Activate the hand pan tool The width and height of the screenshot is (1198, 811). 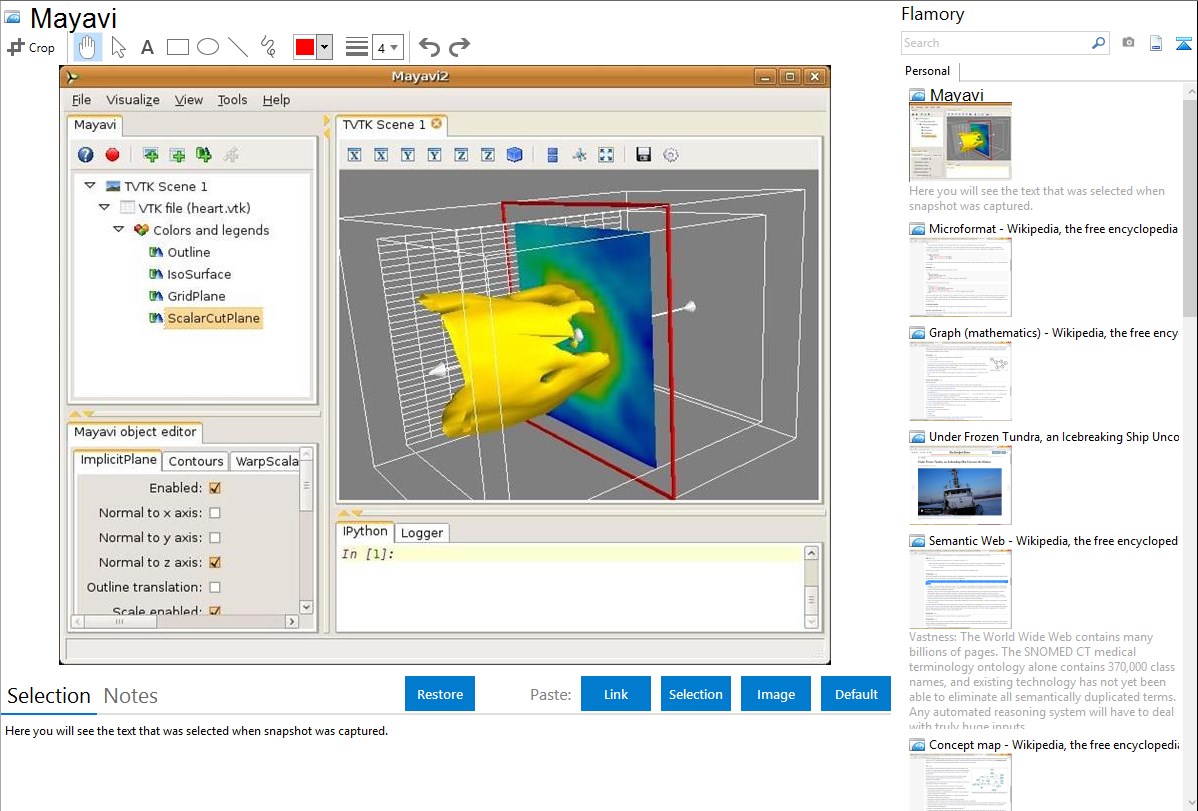point(88,47)
